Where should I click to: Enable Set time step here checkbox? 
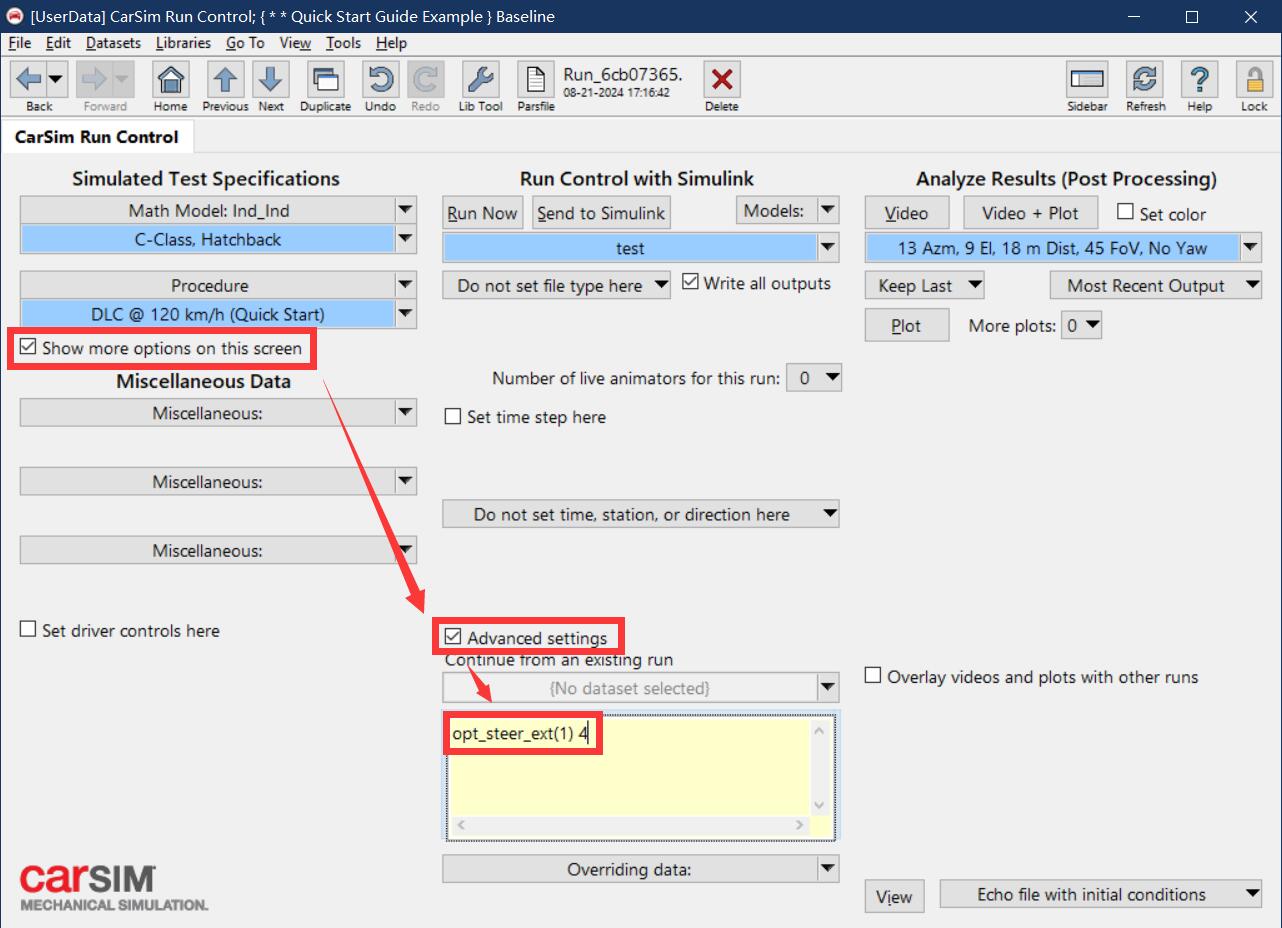coord(453,416)
